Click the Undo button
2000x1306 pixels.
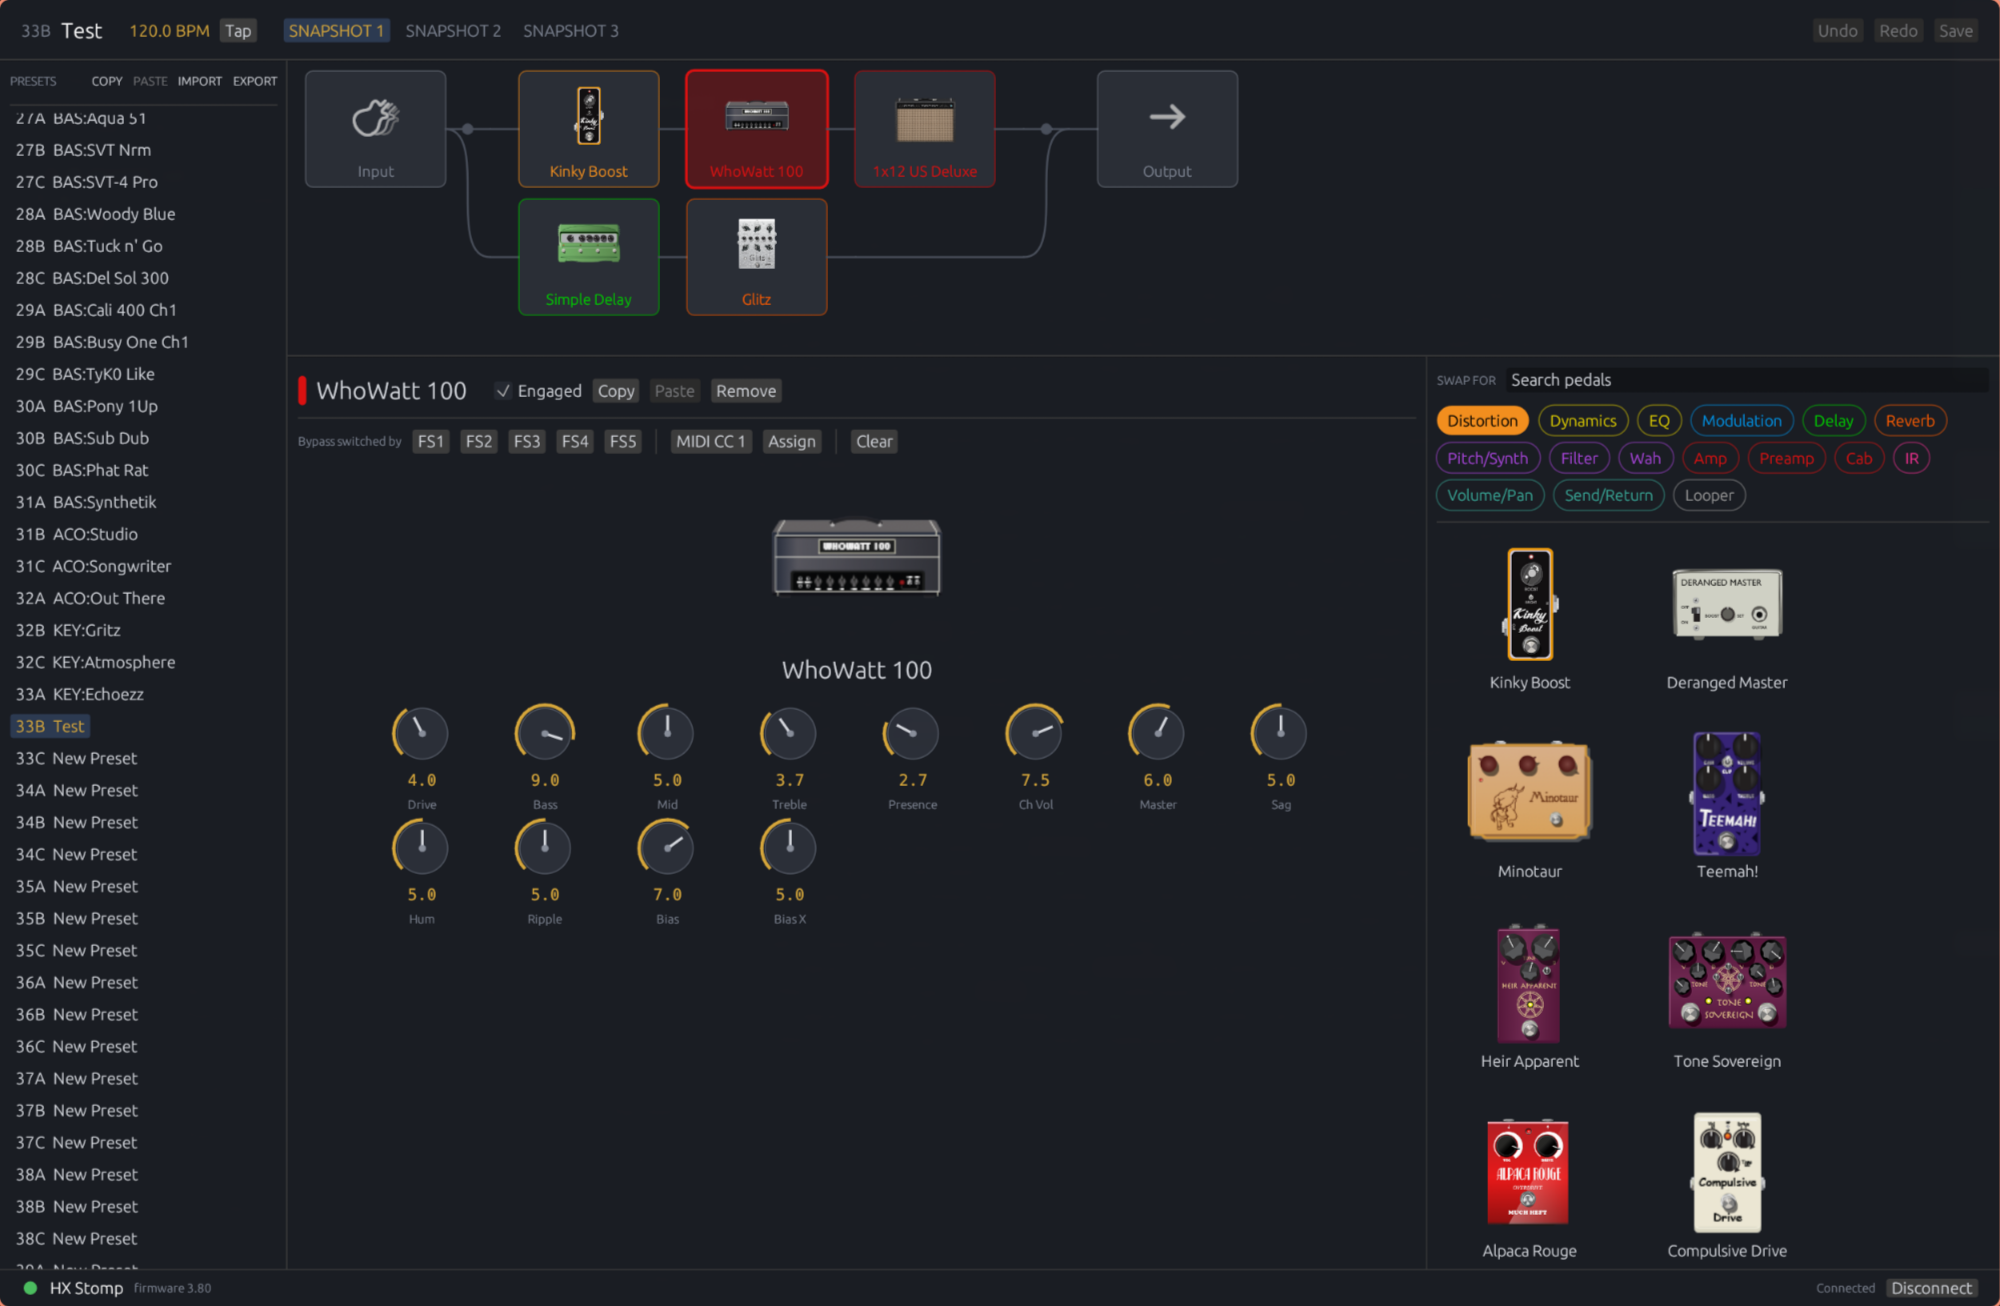tap(1837, 31)
